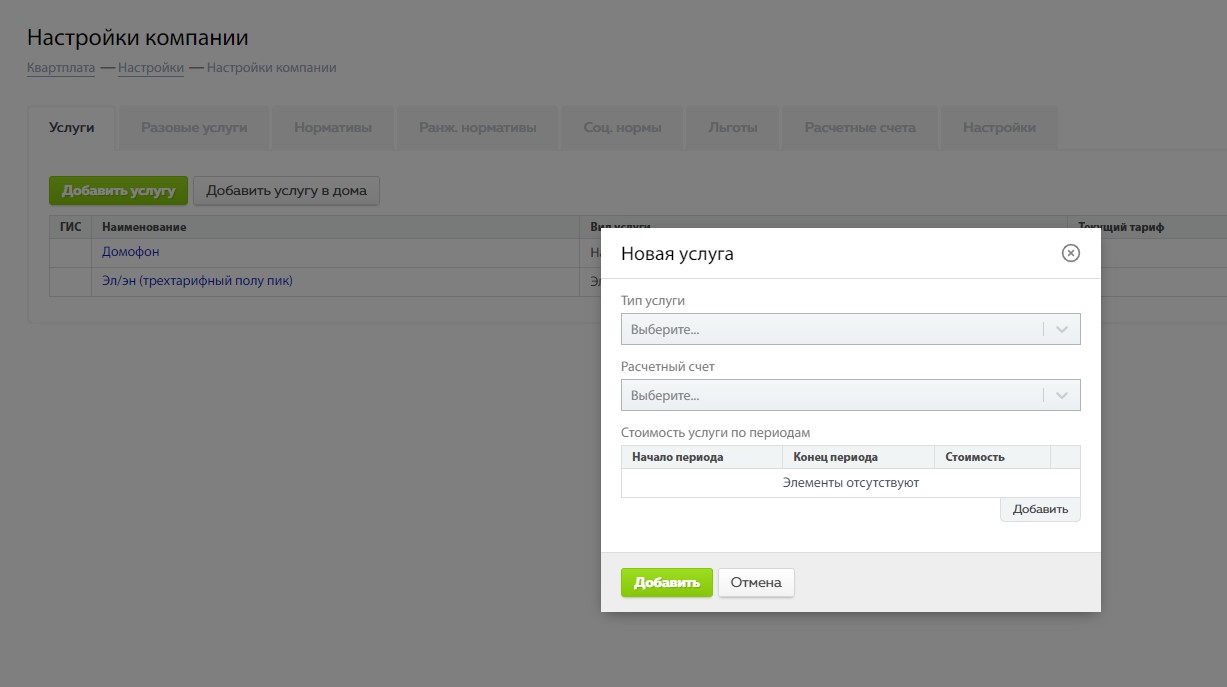
Task: Go to the Льготы tab
Action: (733, 128)
